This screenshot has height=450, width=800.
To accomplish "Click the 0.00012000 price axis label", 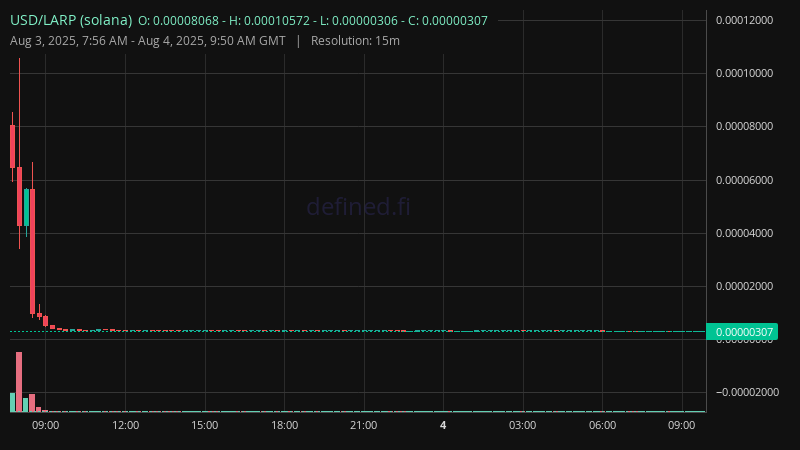I will [x=744, y=20].
